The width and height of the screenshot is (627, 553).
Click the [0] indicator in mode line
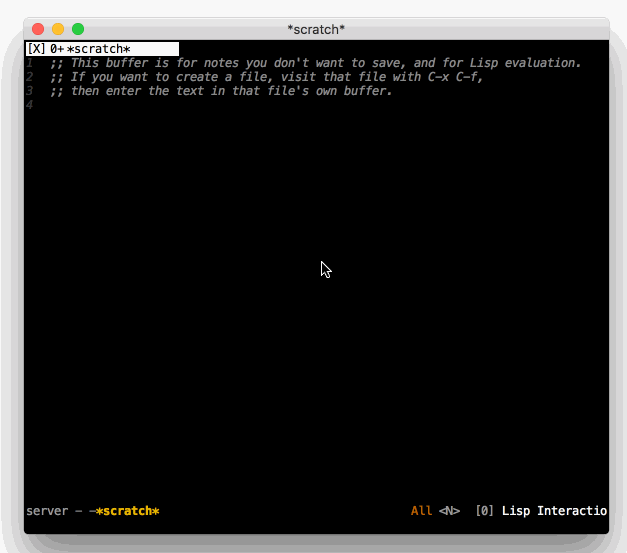(x=484, y=511)
